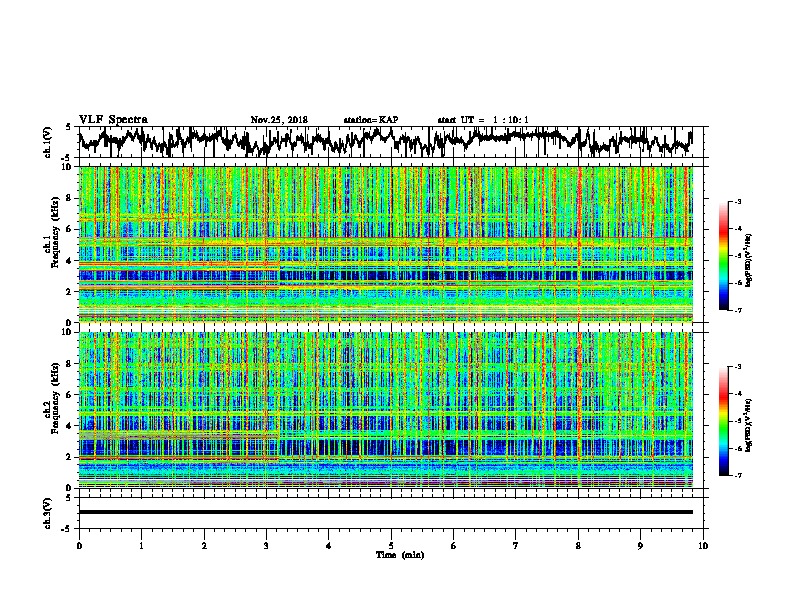Click the "station=KAP" label
Image resolution: width=792 pixels, height=612 pixels.
[371, 120]
